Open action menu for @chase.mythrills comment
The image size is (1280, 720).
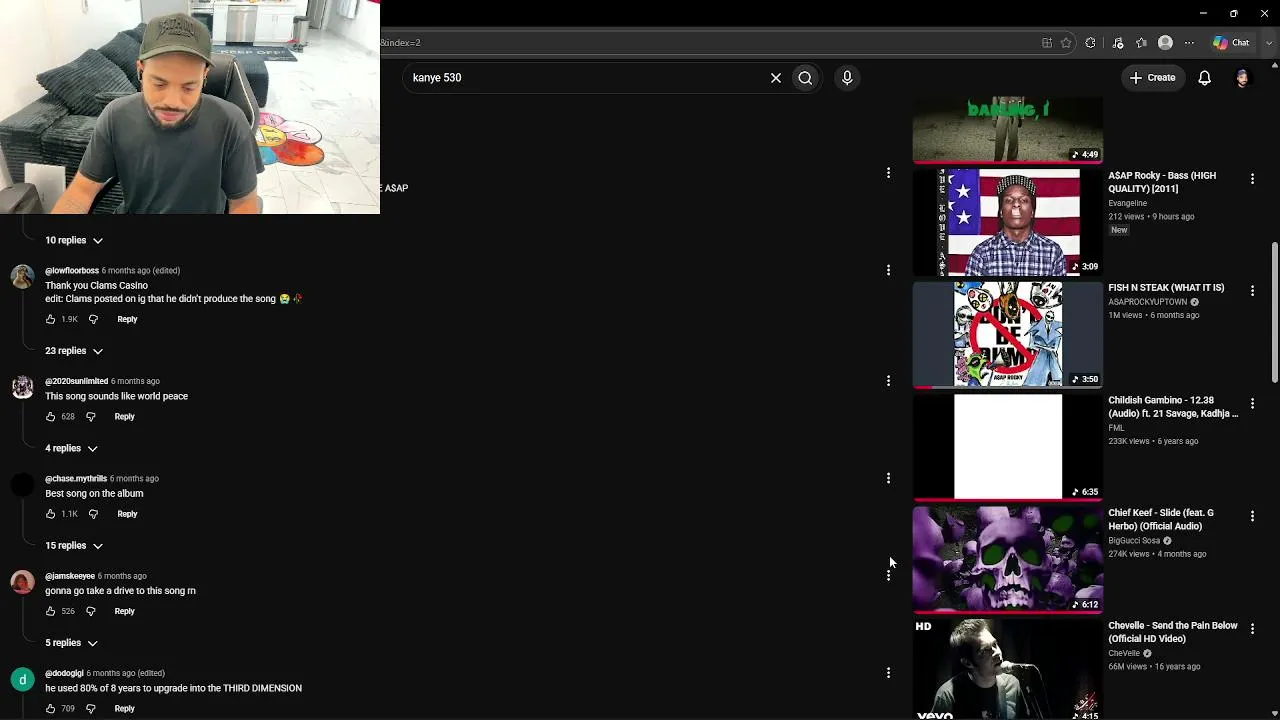pyautogui.click(x=888, y=478)
